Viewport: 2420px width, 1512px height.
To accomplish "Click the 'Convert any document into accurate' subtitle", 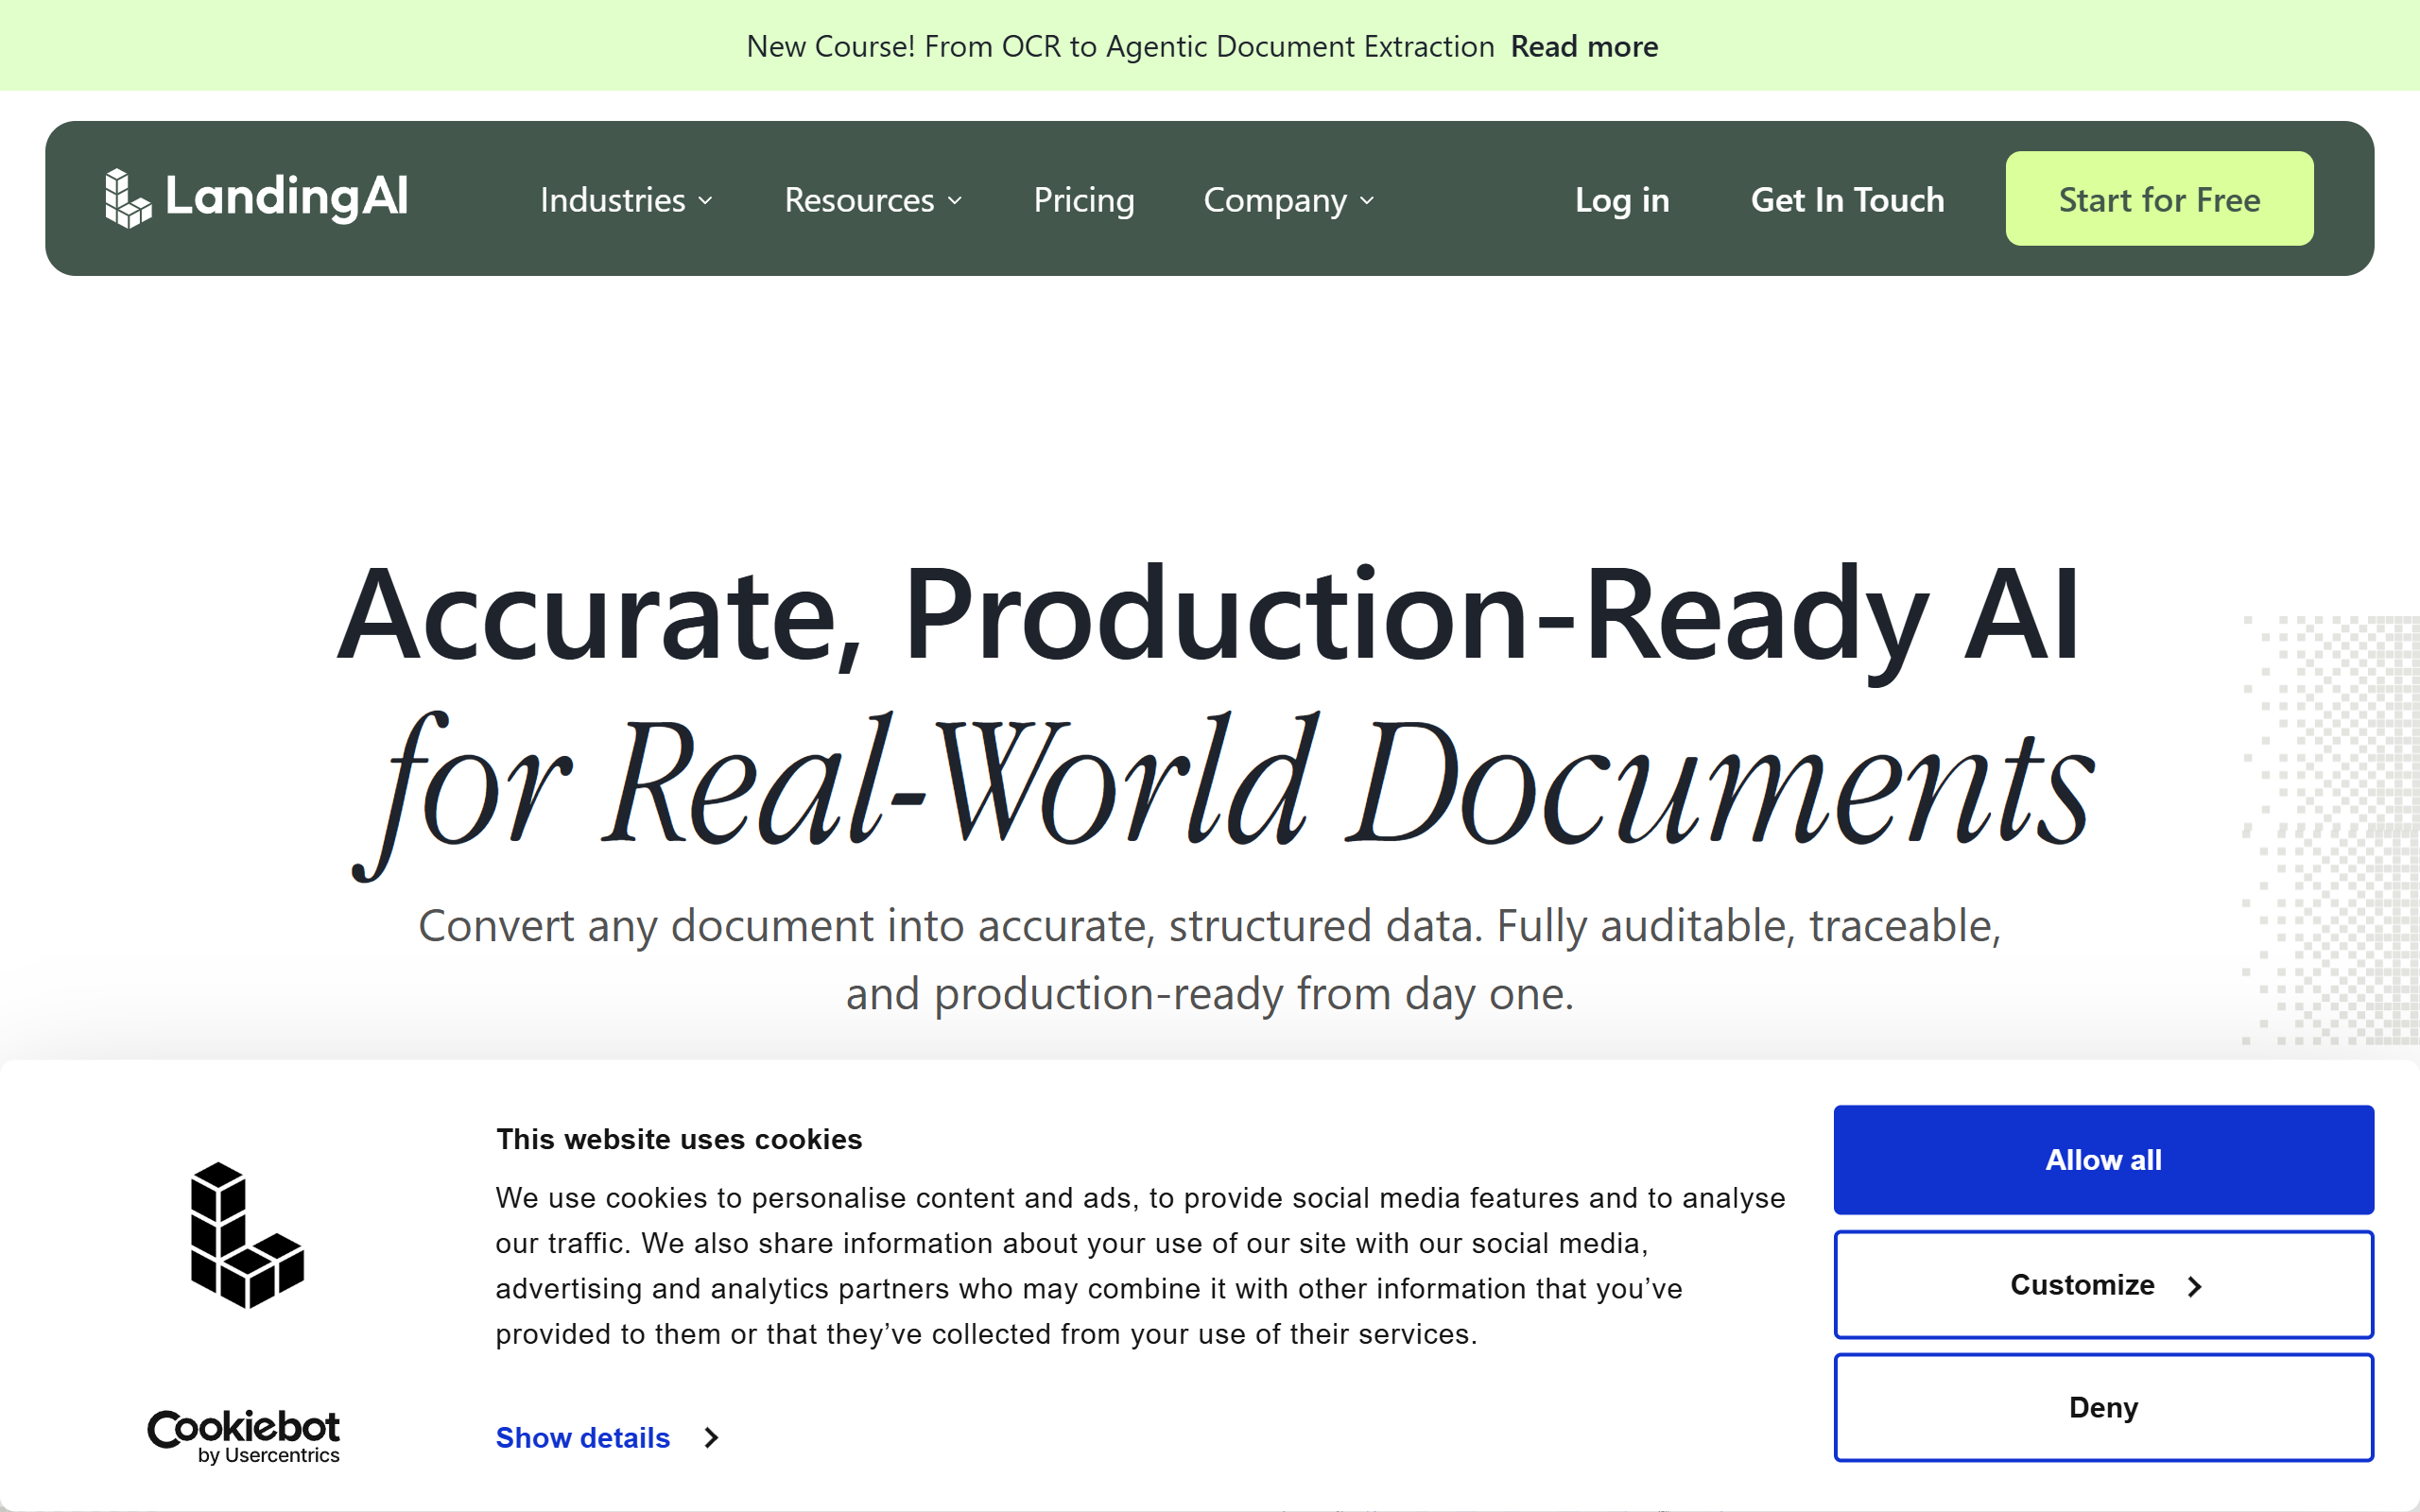I will pyautogui.click(x=1209, y=958).
